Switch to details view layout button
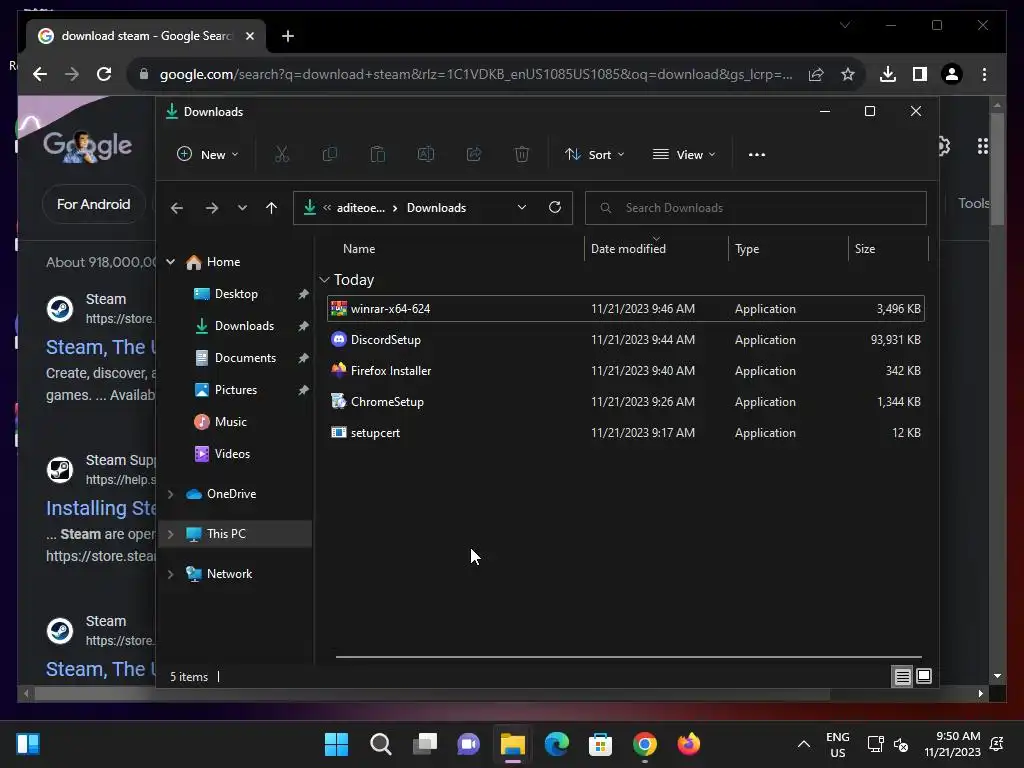The image size is (1024, 768). point(903,677)
